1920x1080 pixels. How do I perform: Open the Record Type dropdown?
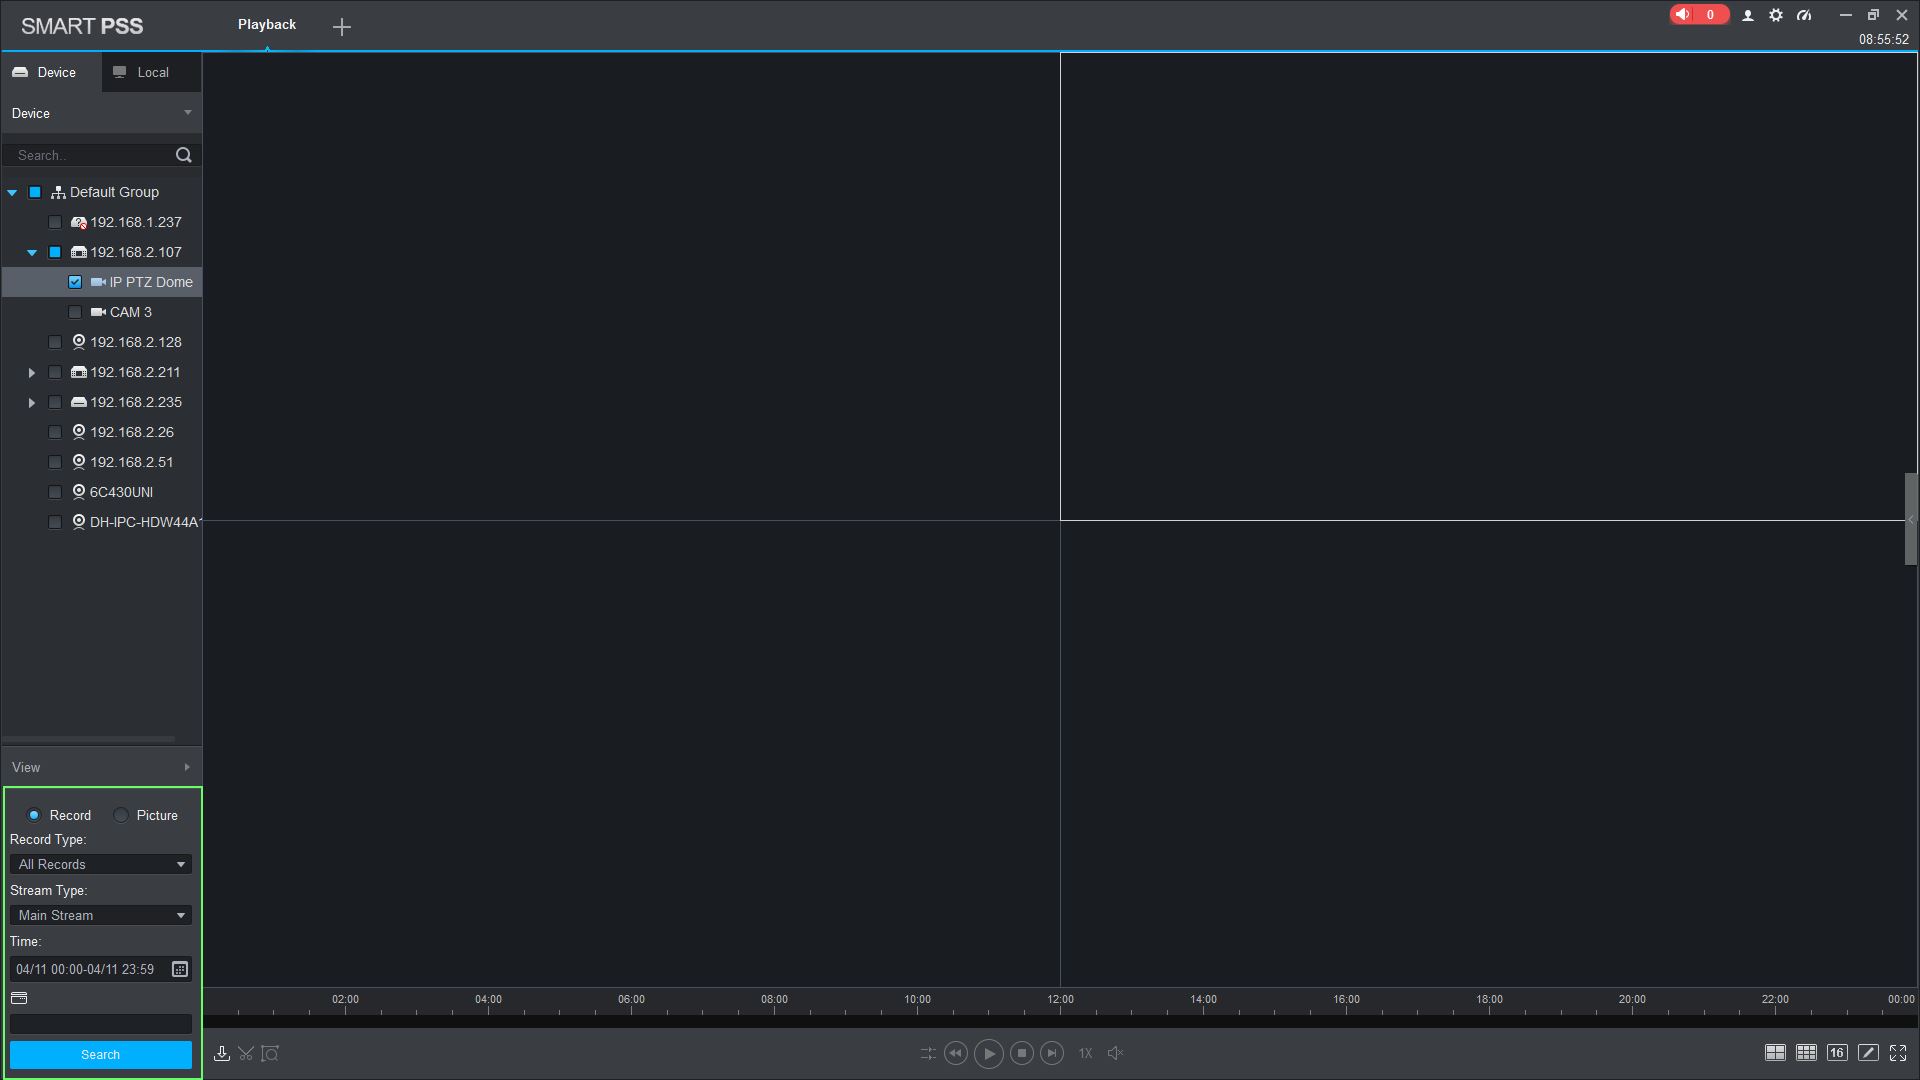[x=100, y=864]
